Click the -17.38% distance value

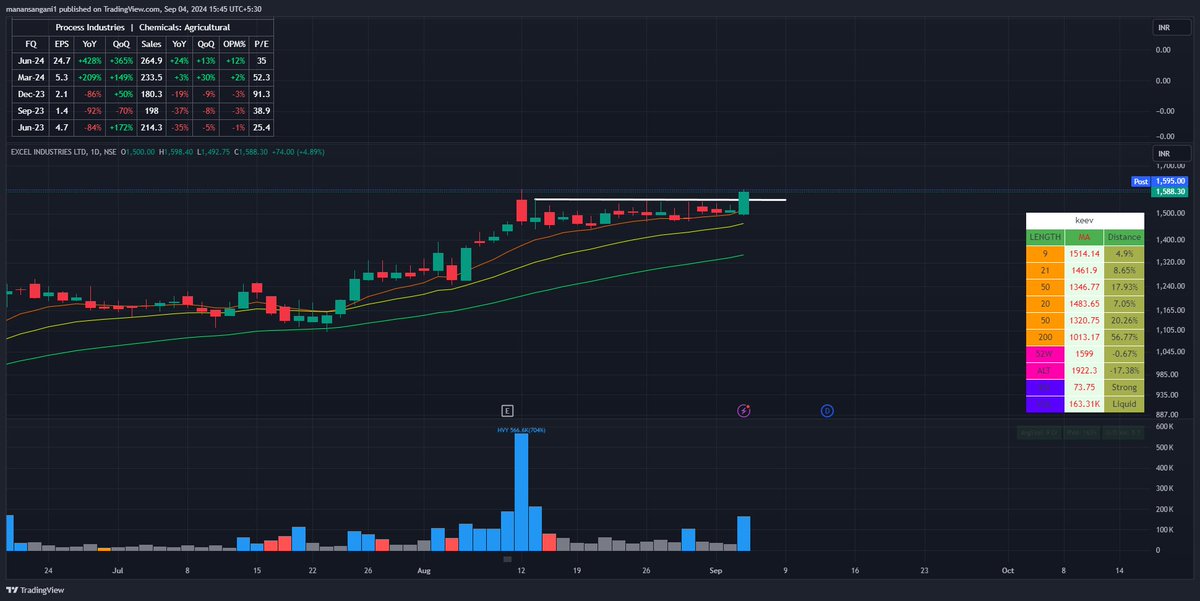point(1124,370)
